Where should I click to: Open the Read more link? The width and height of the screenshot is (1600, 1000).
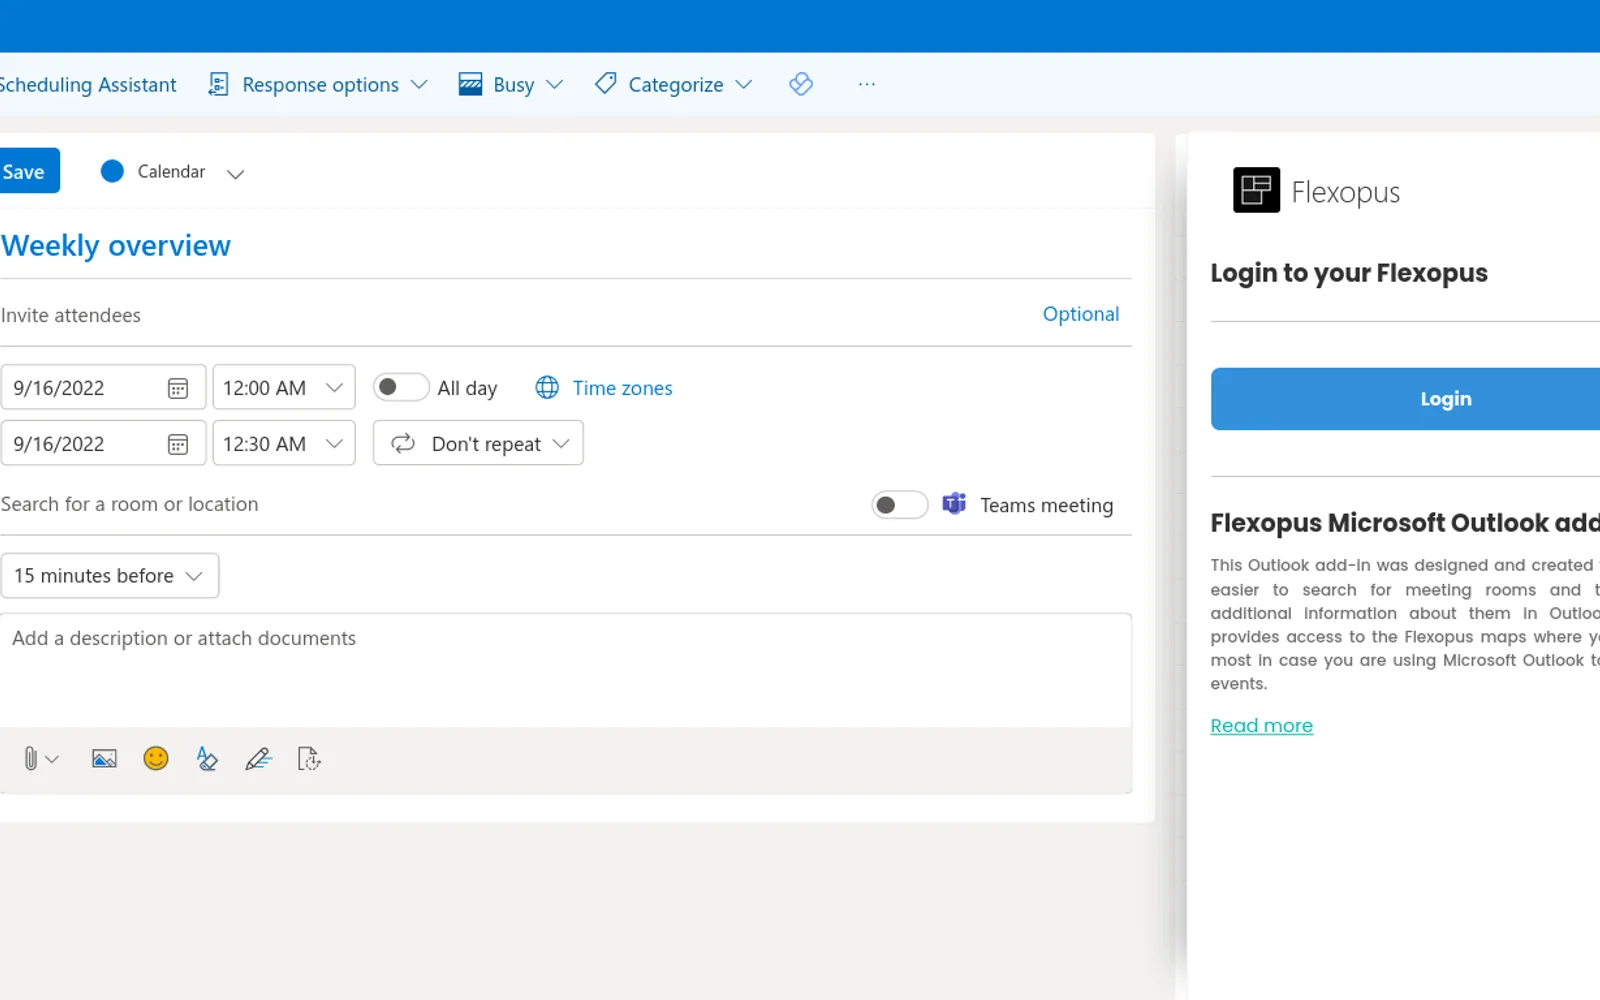coord(1261,725)
